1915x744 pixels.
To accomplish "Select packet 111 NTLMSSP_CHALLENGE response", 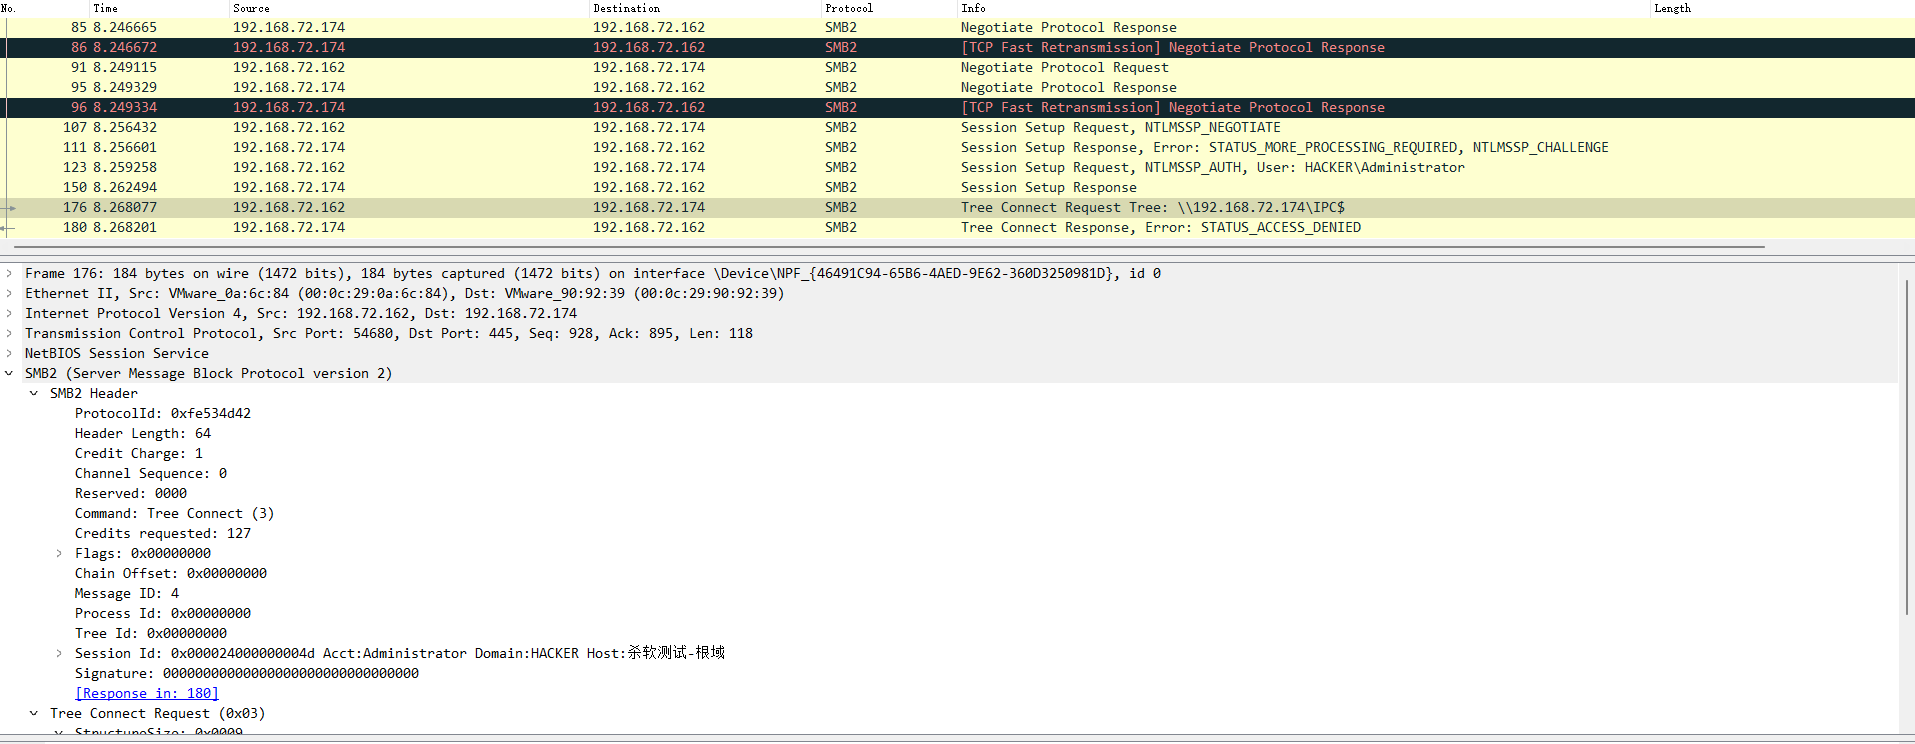I will [x=957, y=147].
